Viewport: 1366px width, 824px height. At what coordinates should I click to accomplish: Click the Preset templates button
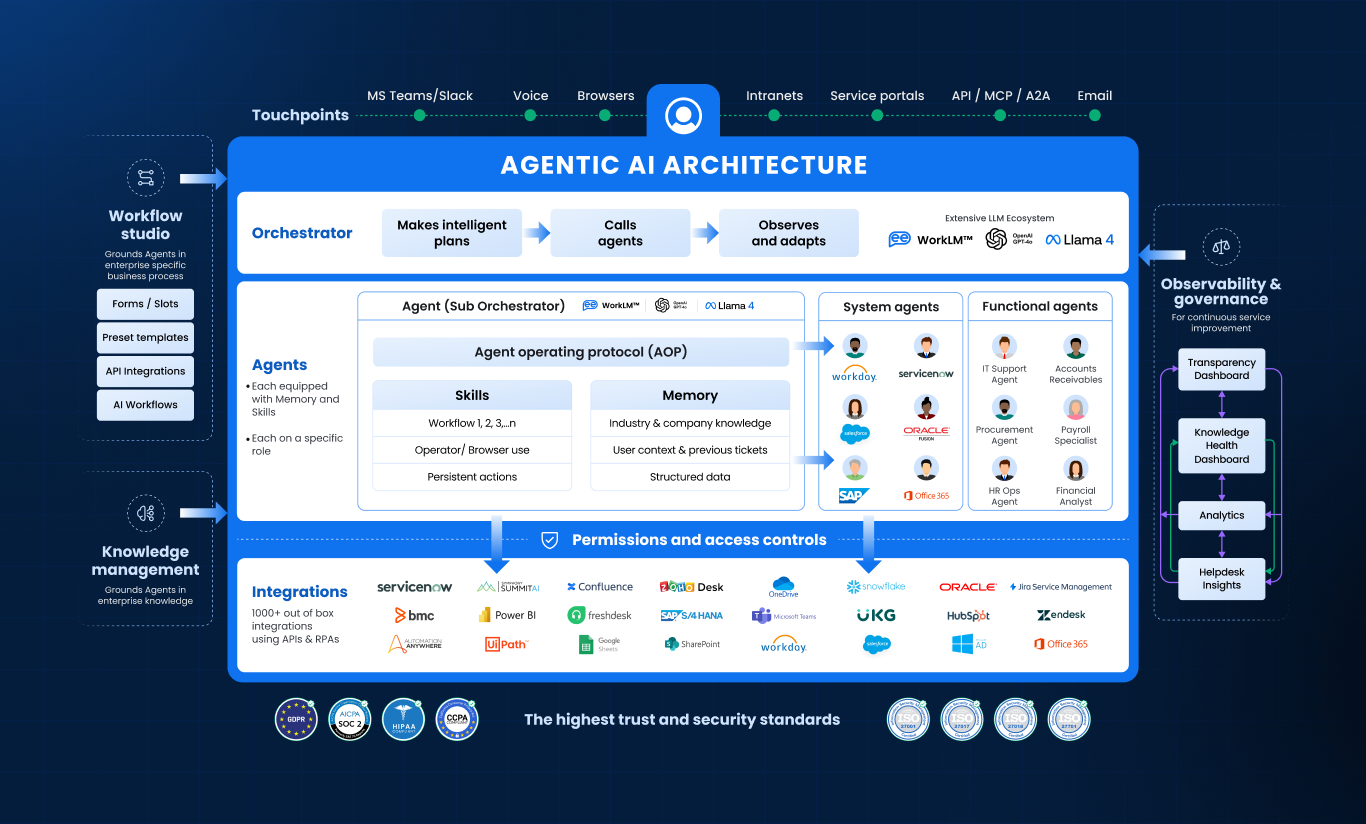(145, 337)
